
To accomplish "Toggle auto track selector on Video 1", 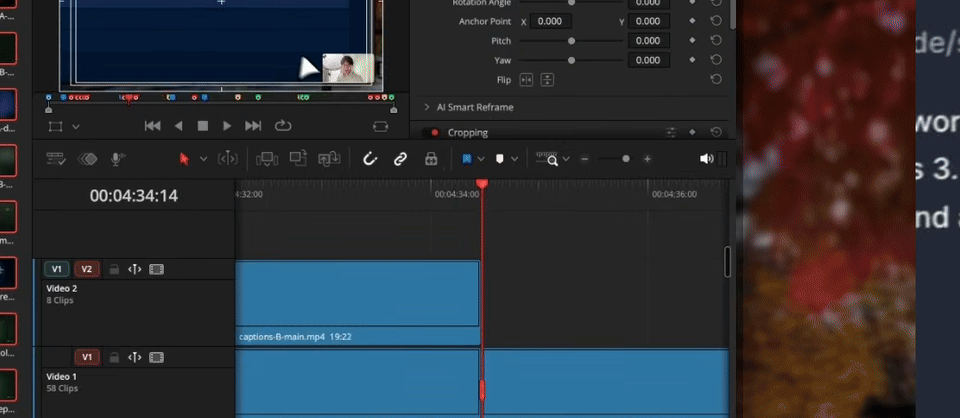I will tap(135, 357).
